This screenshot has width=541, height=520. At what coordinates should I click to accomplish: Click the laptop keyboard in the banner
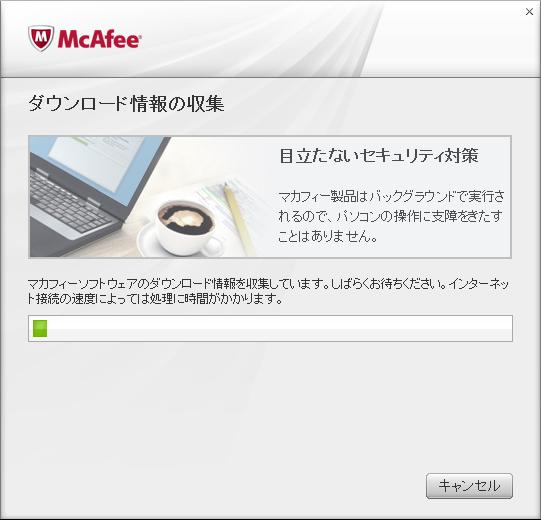[69, 204]
